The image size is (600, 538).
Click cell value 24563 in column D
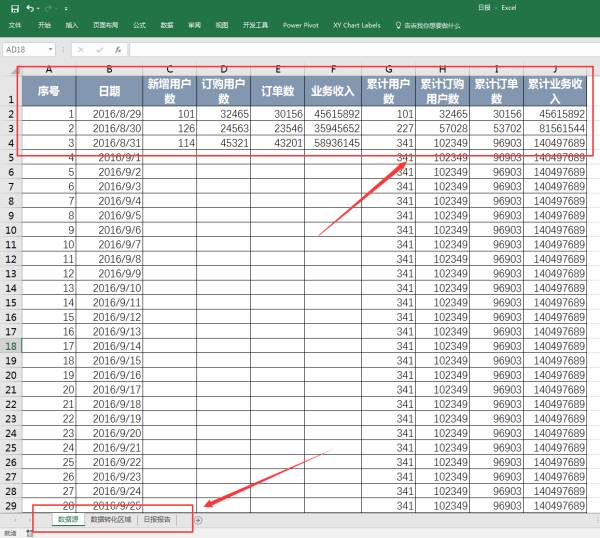pyautogui.click(x=223, y=128)
